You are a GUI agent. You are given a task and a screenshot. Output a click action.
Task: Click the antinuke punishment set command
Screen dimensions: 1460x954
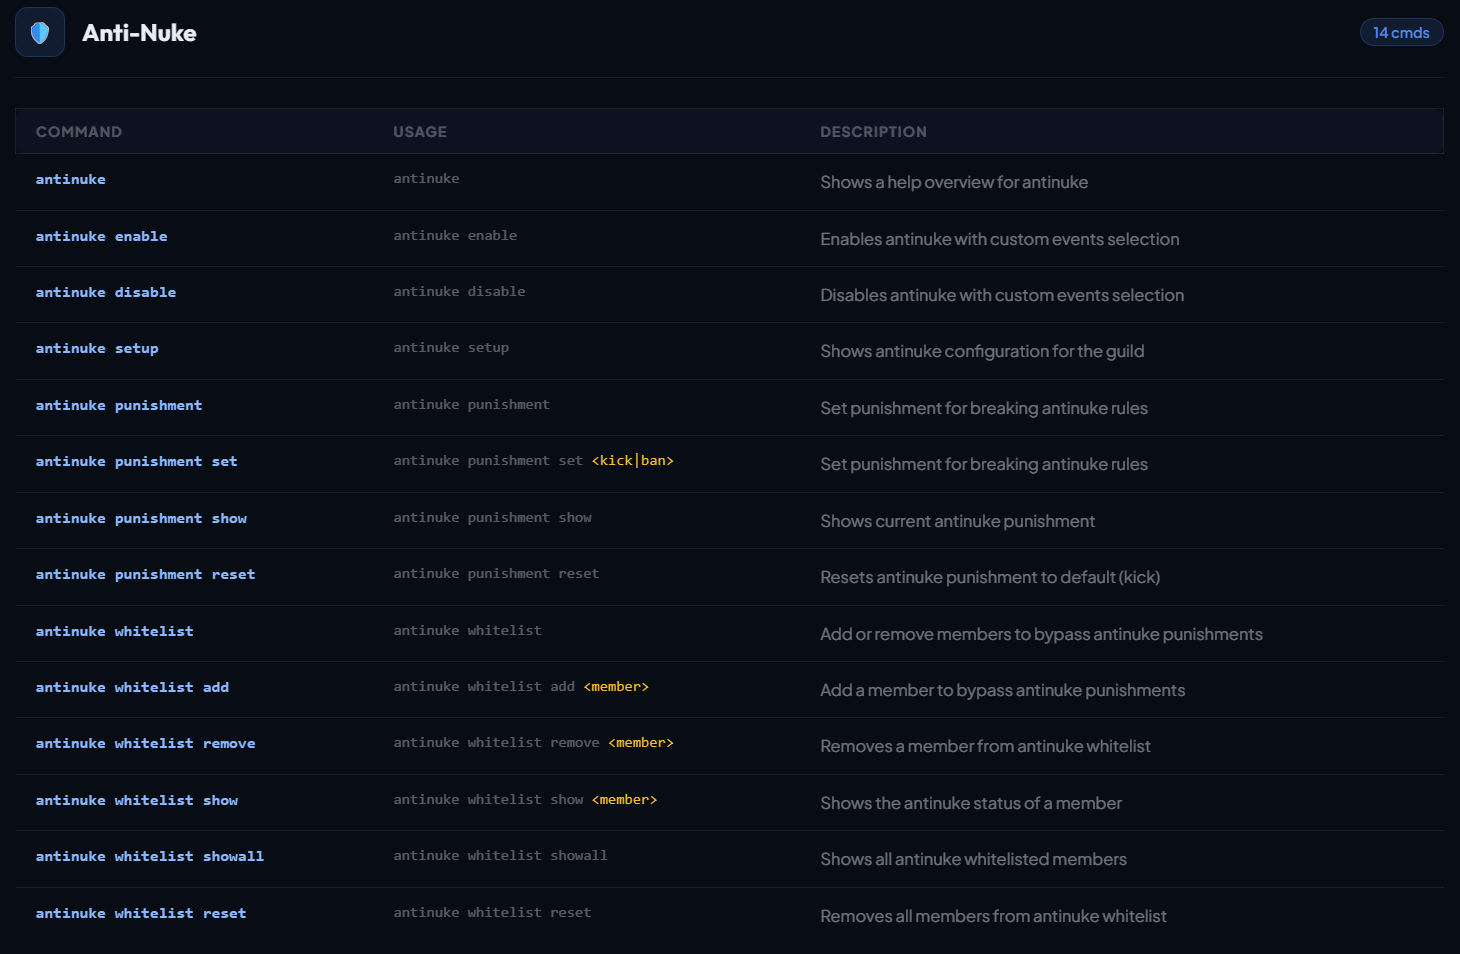pos(137,462)
